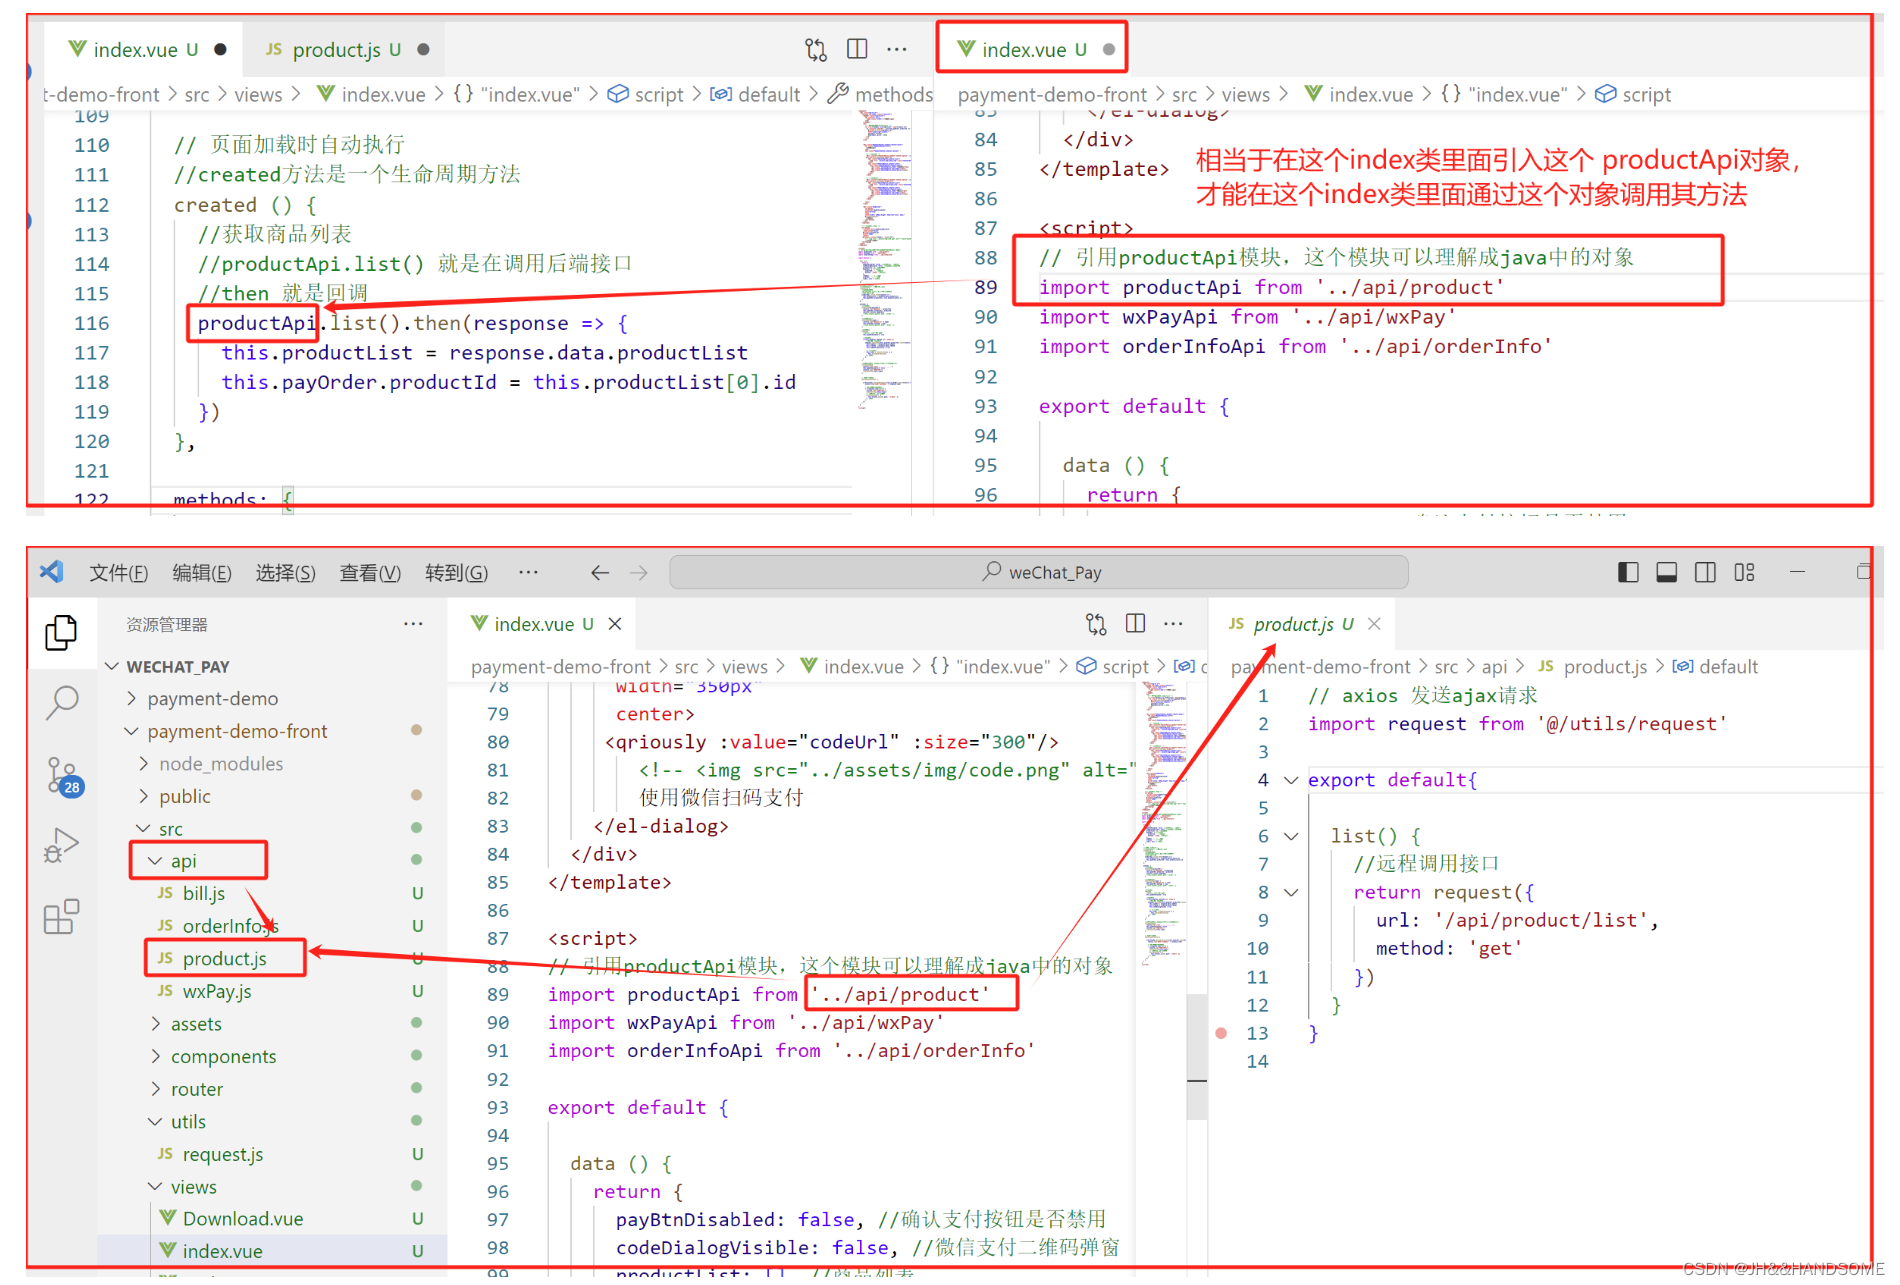Toggle secondary sidebar layout icon
This screenshot has height=1285, width=1900.
(x=1706, y=572)
